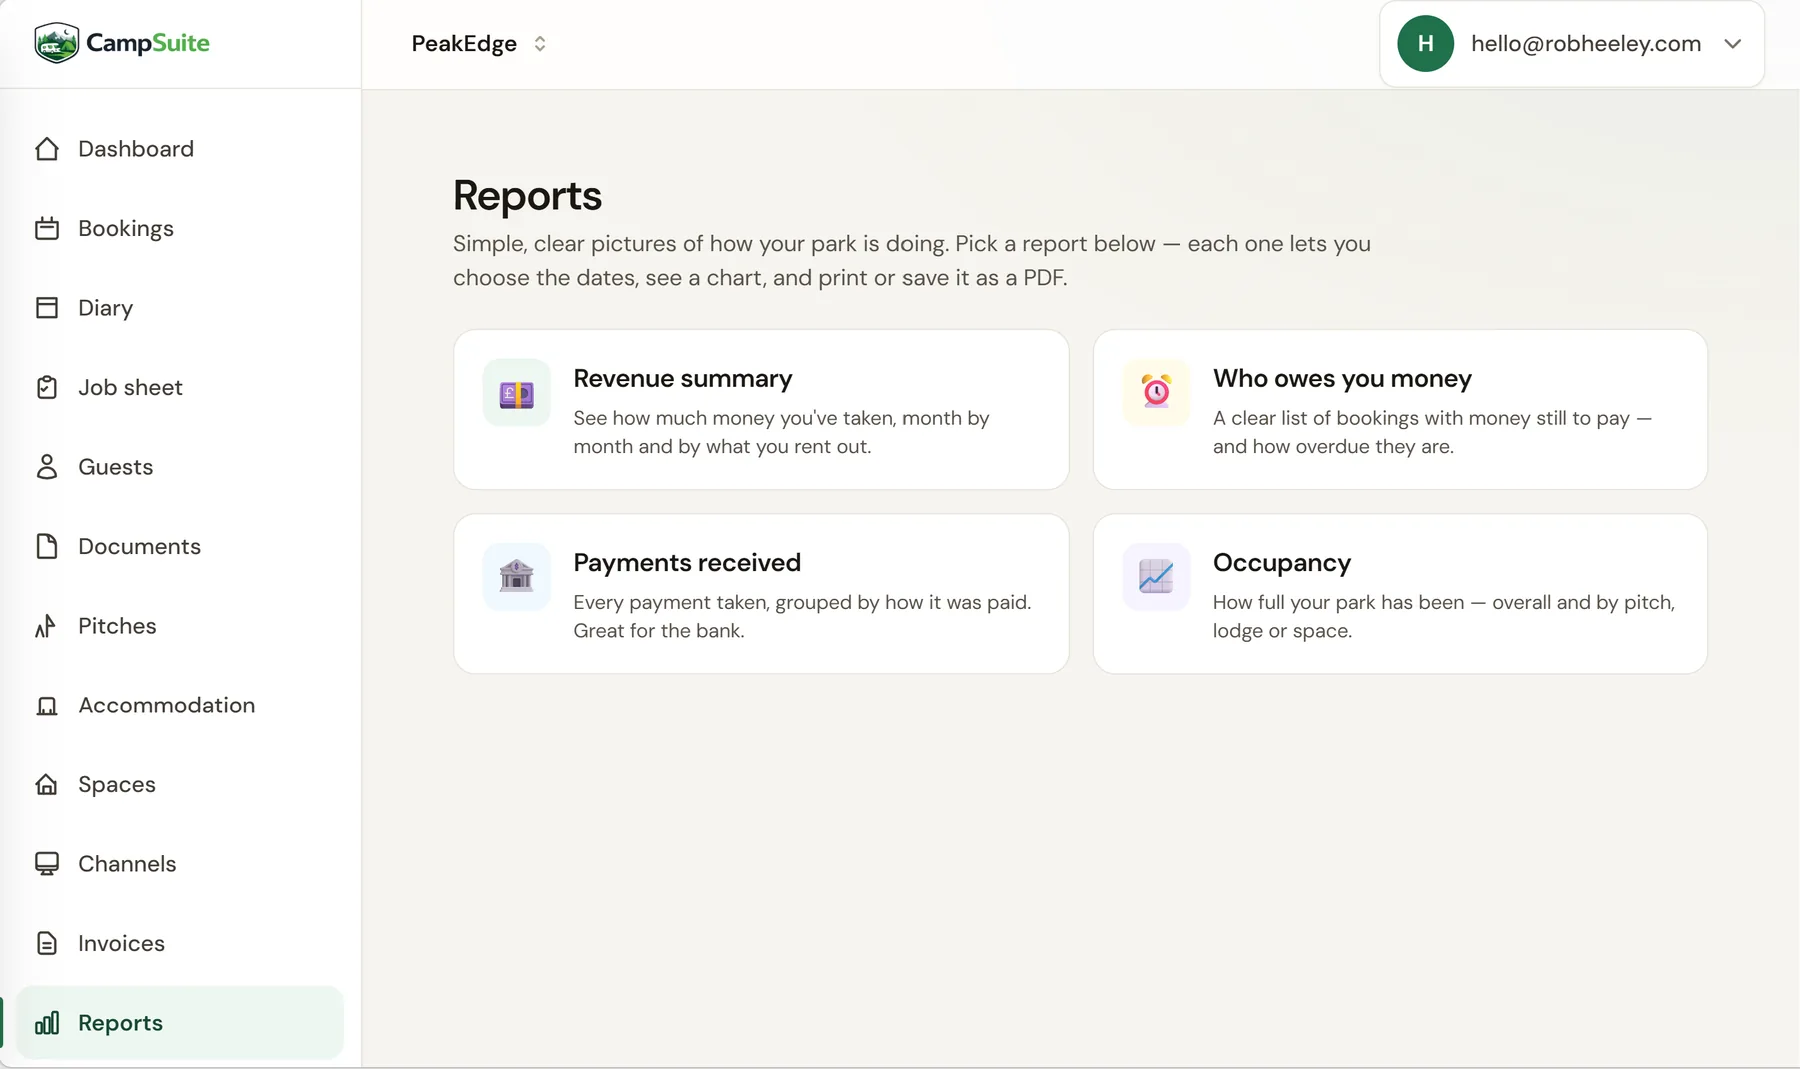Click the bank building icon for Payments received
Screen dimensions: 1800x1069
(517, 577)
